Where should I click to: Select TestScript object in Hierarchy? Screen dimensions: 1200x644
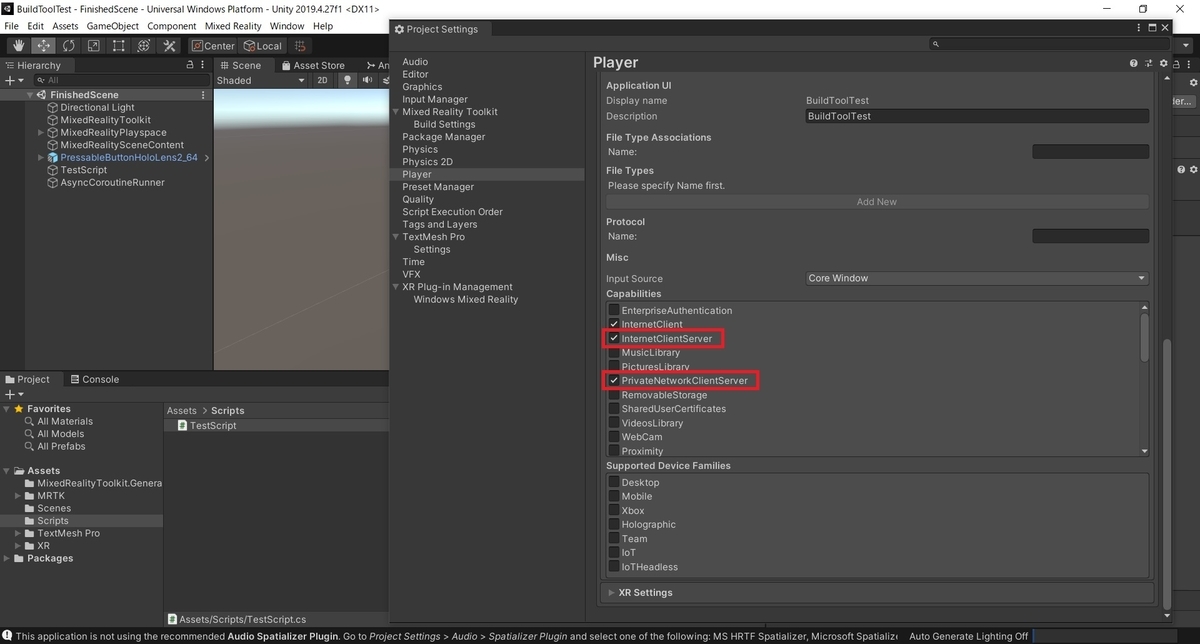(x=83, y=170)
